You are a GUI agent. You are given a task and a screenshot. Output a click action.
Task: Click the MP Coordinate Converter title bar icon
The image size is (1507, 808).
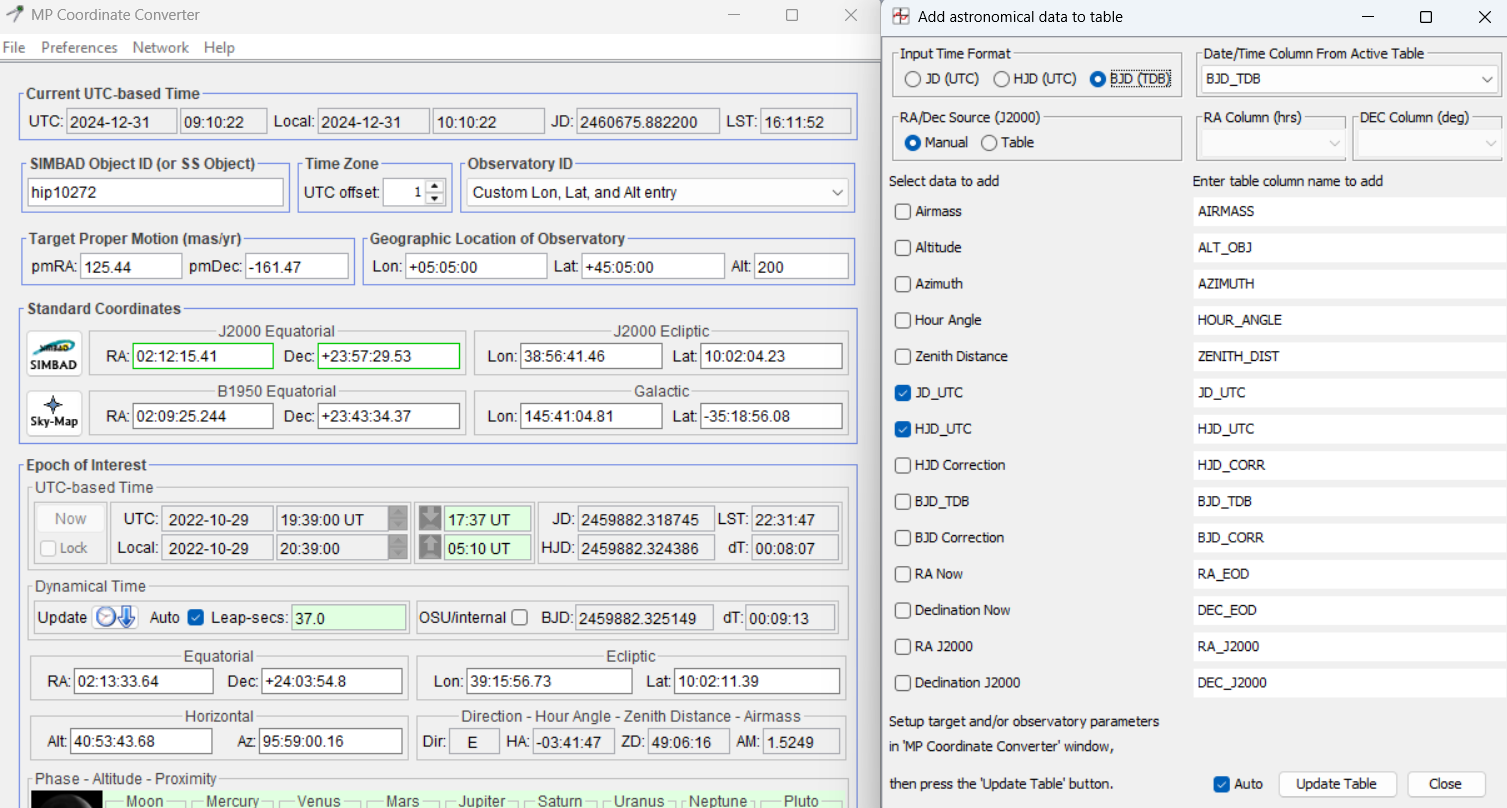tap(15, 15)
